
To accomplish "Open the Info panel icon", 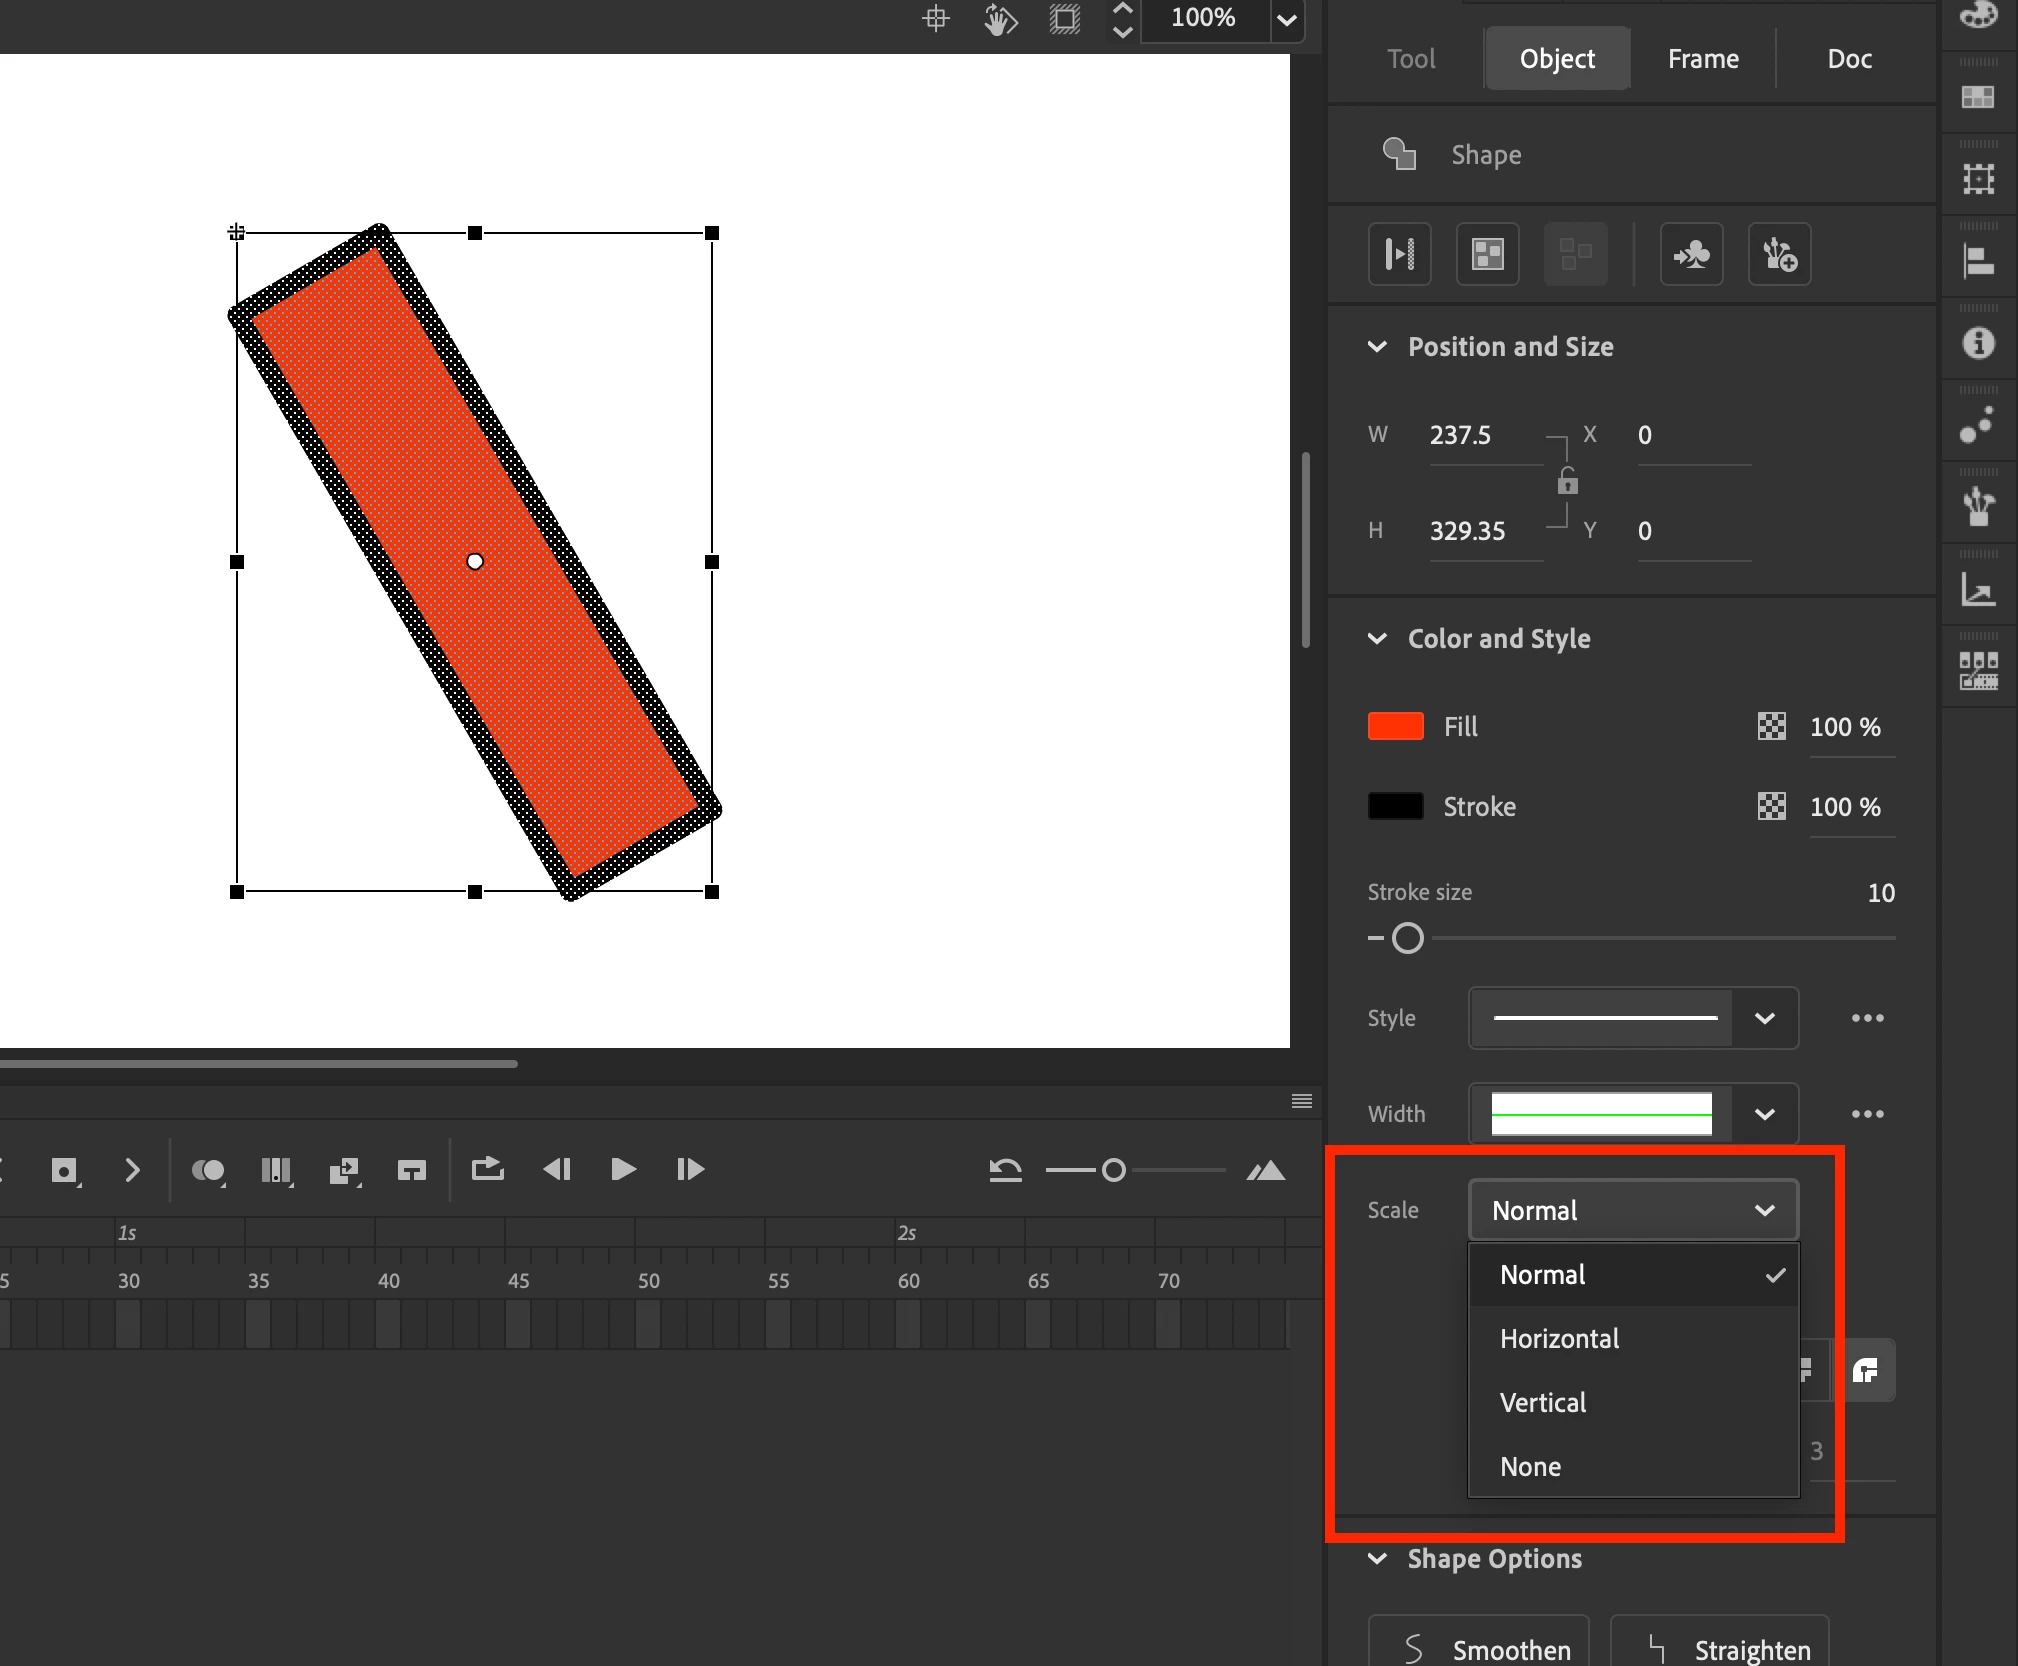I will pos(1977,343).
